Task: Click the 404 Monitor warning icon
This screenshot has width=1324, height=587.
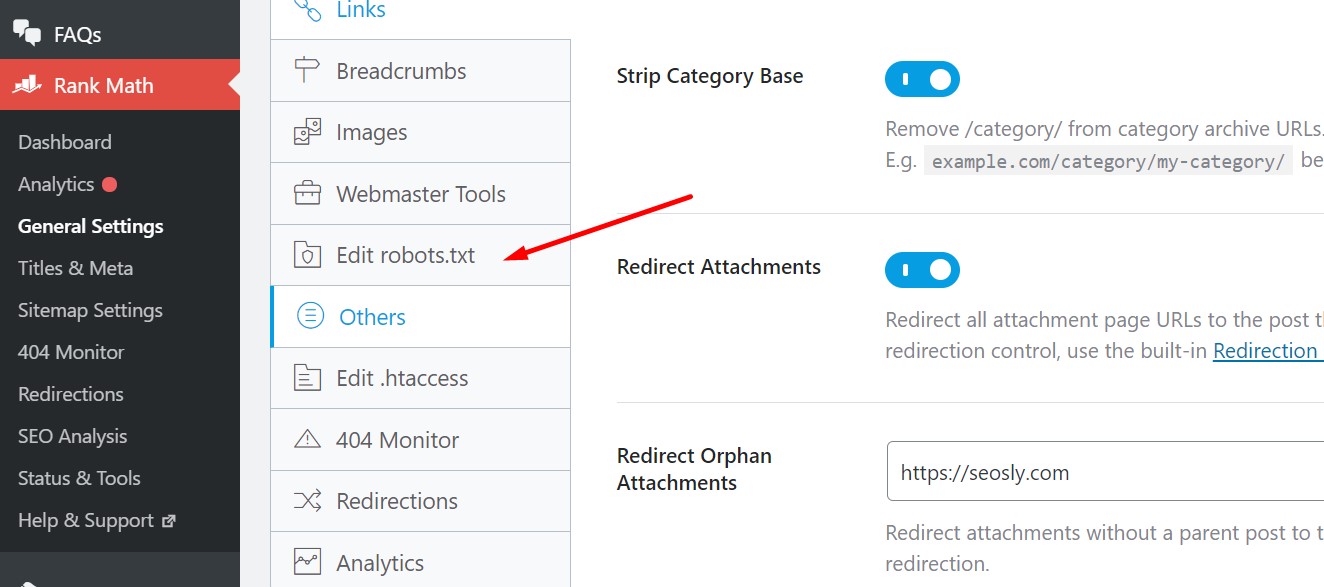Action: pyautogui.click(x=306, y=439)
